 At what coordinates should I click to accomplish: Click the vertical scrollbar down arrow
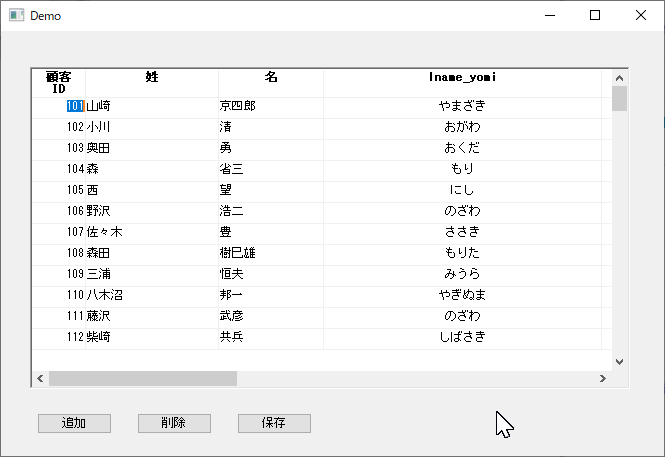[619, 362]
